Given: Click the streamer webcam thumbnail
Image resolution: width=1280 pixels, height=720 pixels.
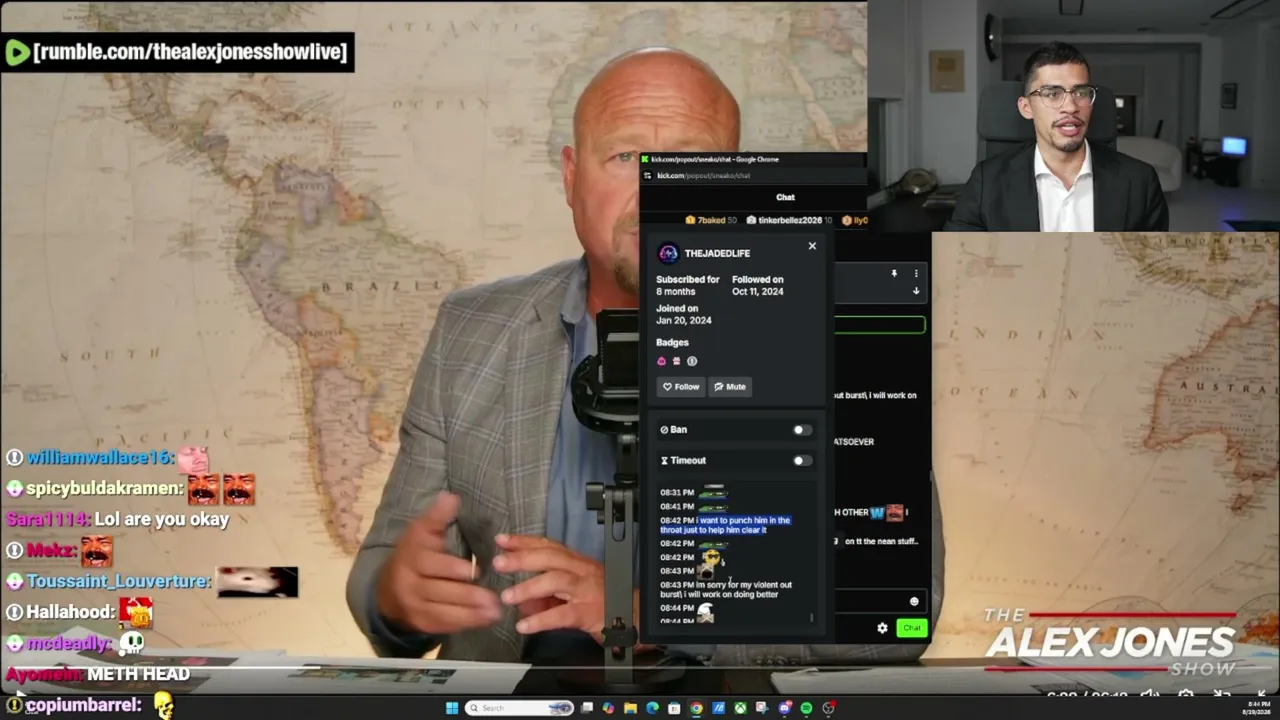Looking at the screenshot, I should tap(1073, 116).
